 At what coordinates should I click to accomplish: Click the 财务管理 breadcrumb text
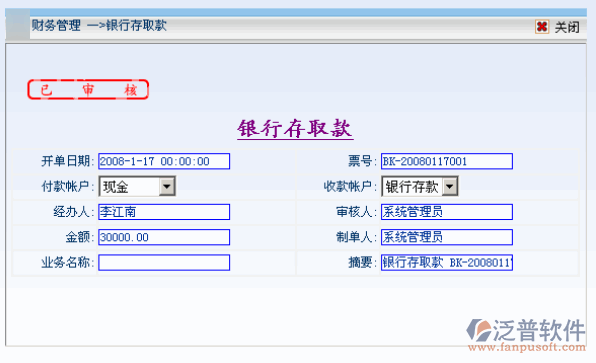56,25
